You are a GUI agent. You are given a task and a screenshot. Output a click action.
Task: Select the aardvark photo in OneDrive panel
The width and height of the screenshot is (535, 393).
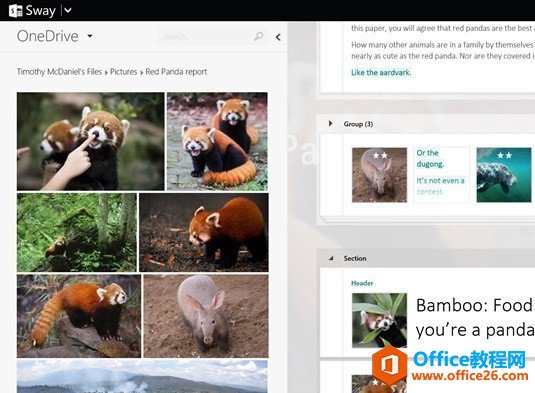pos(206,316)
